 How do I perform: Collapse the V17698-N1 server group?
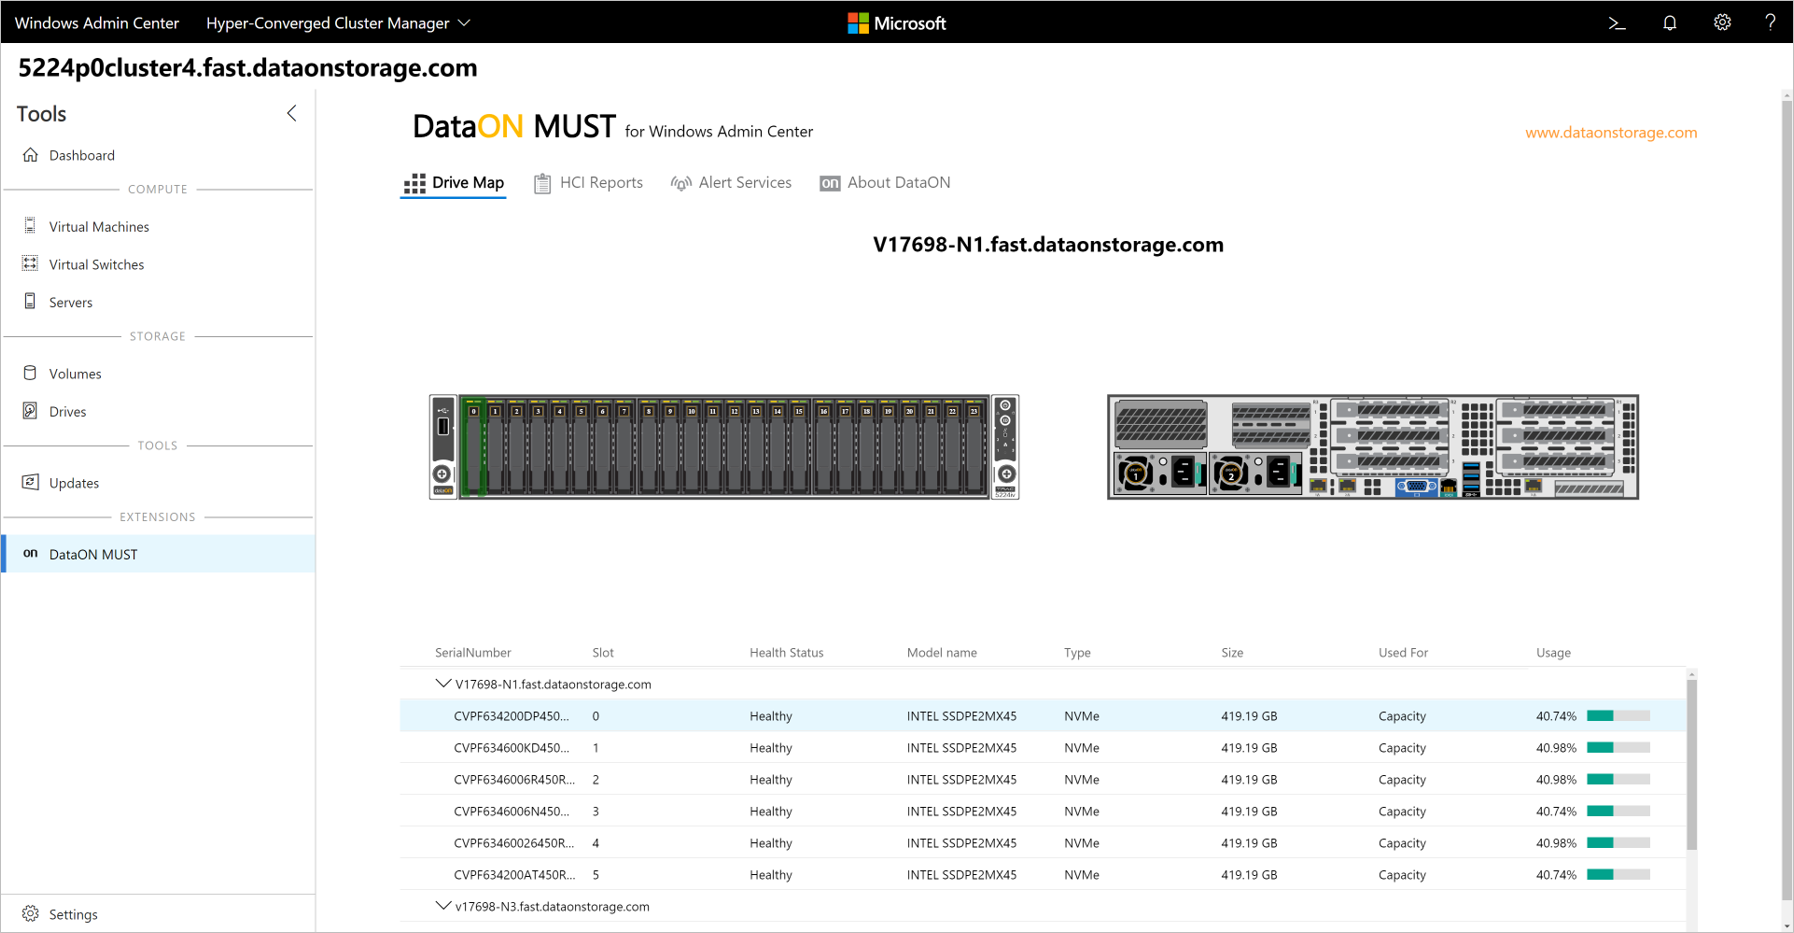coord(443,684)
